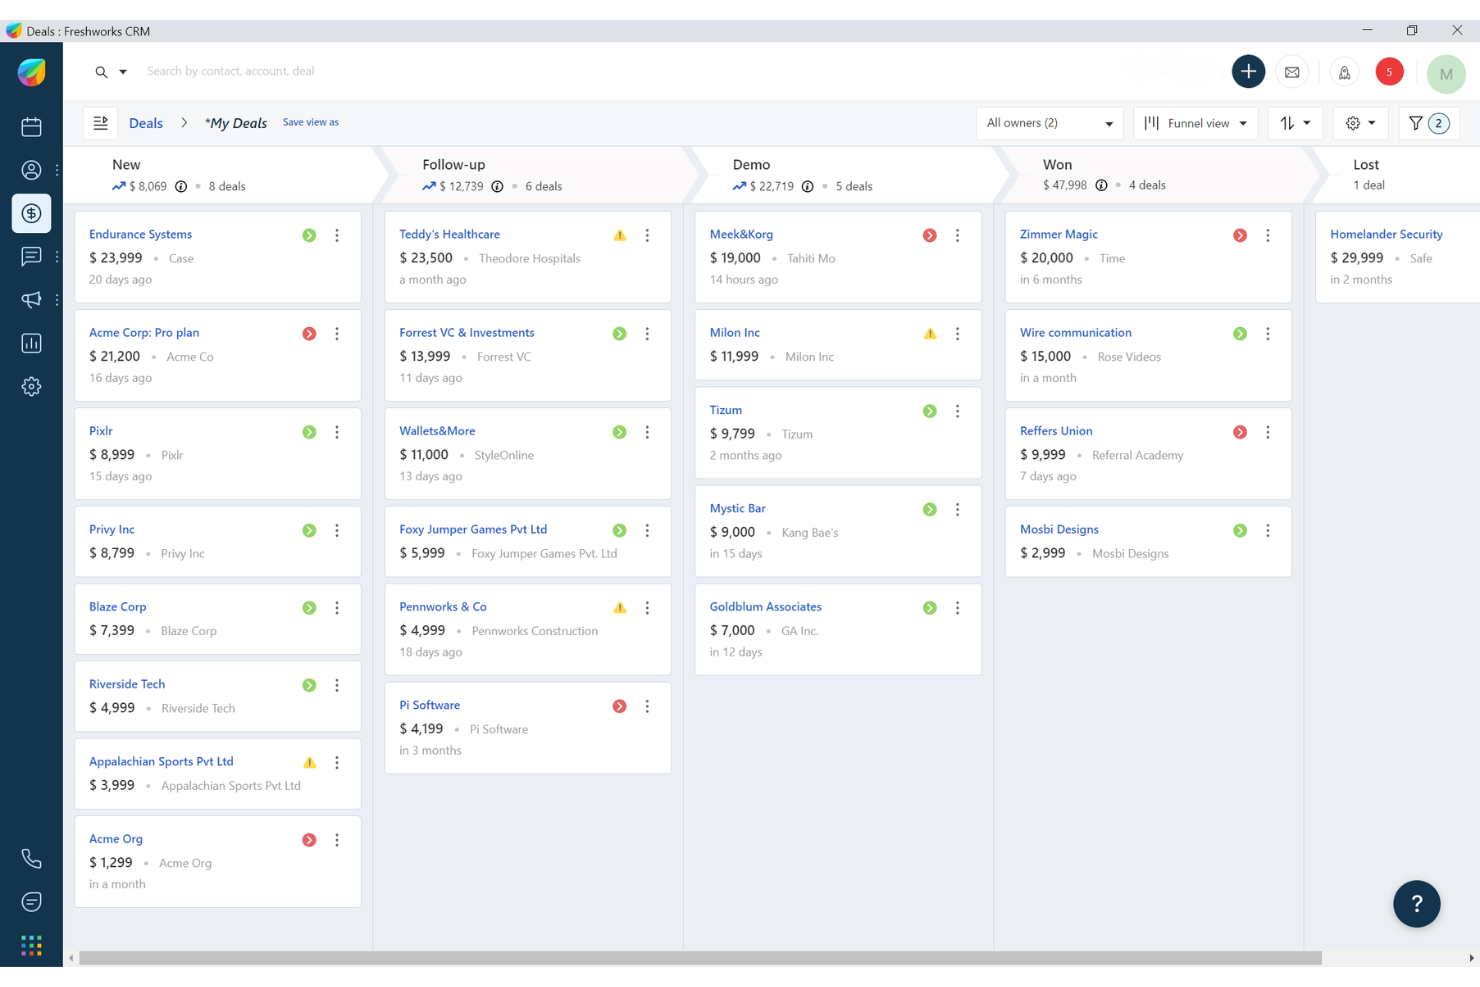Open the Deals icon in the sidebar
Image resolution: width=1480 pixels, height=987 pixels.
coord(31,213)
